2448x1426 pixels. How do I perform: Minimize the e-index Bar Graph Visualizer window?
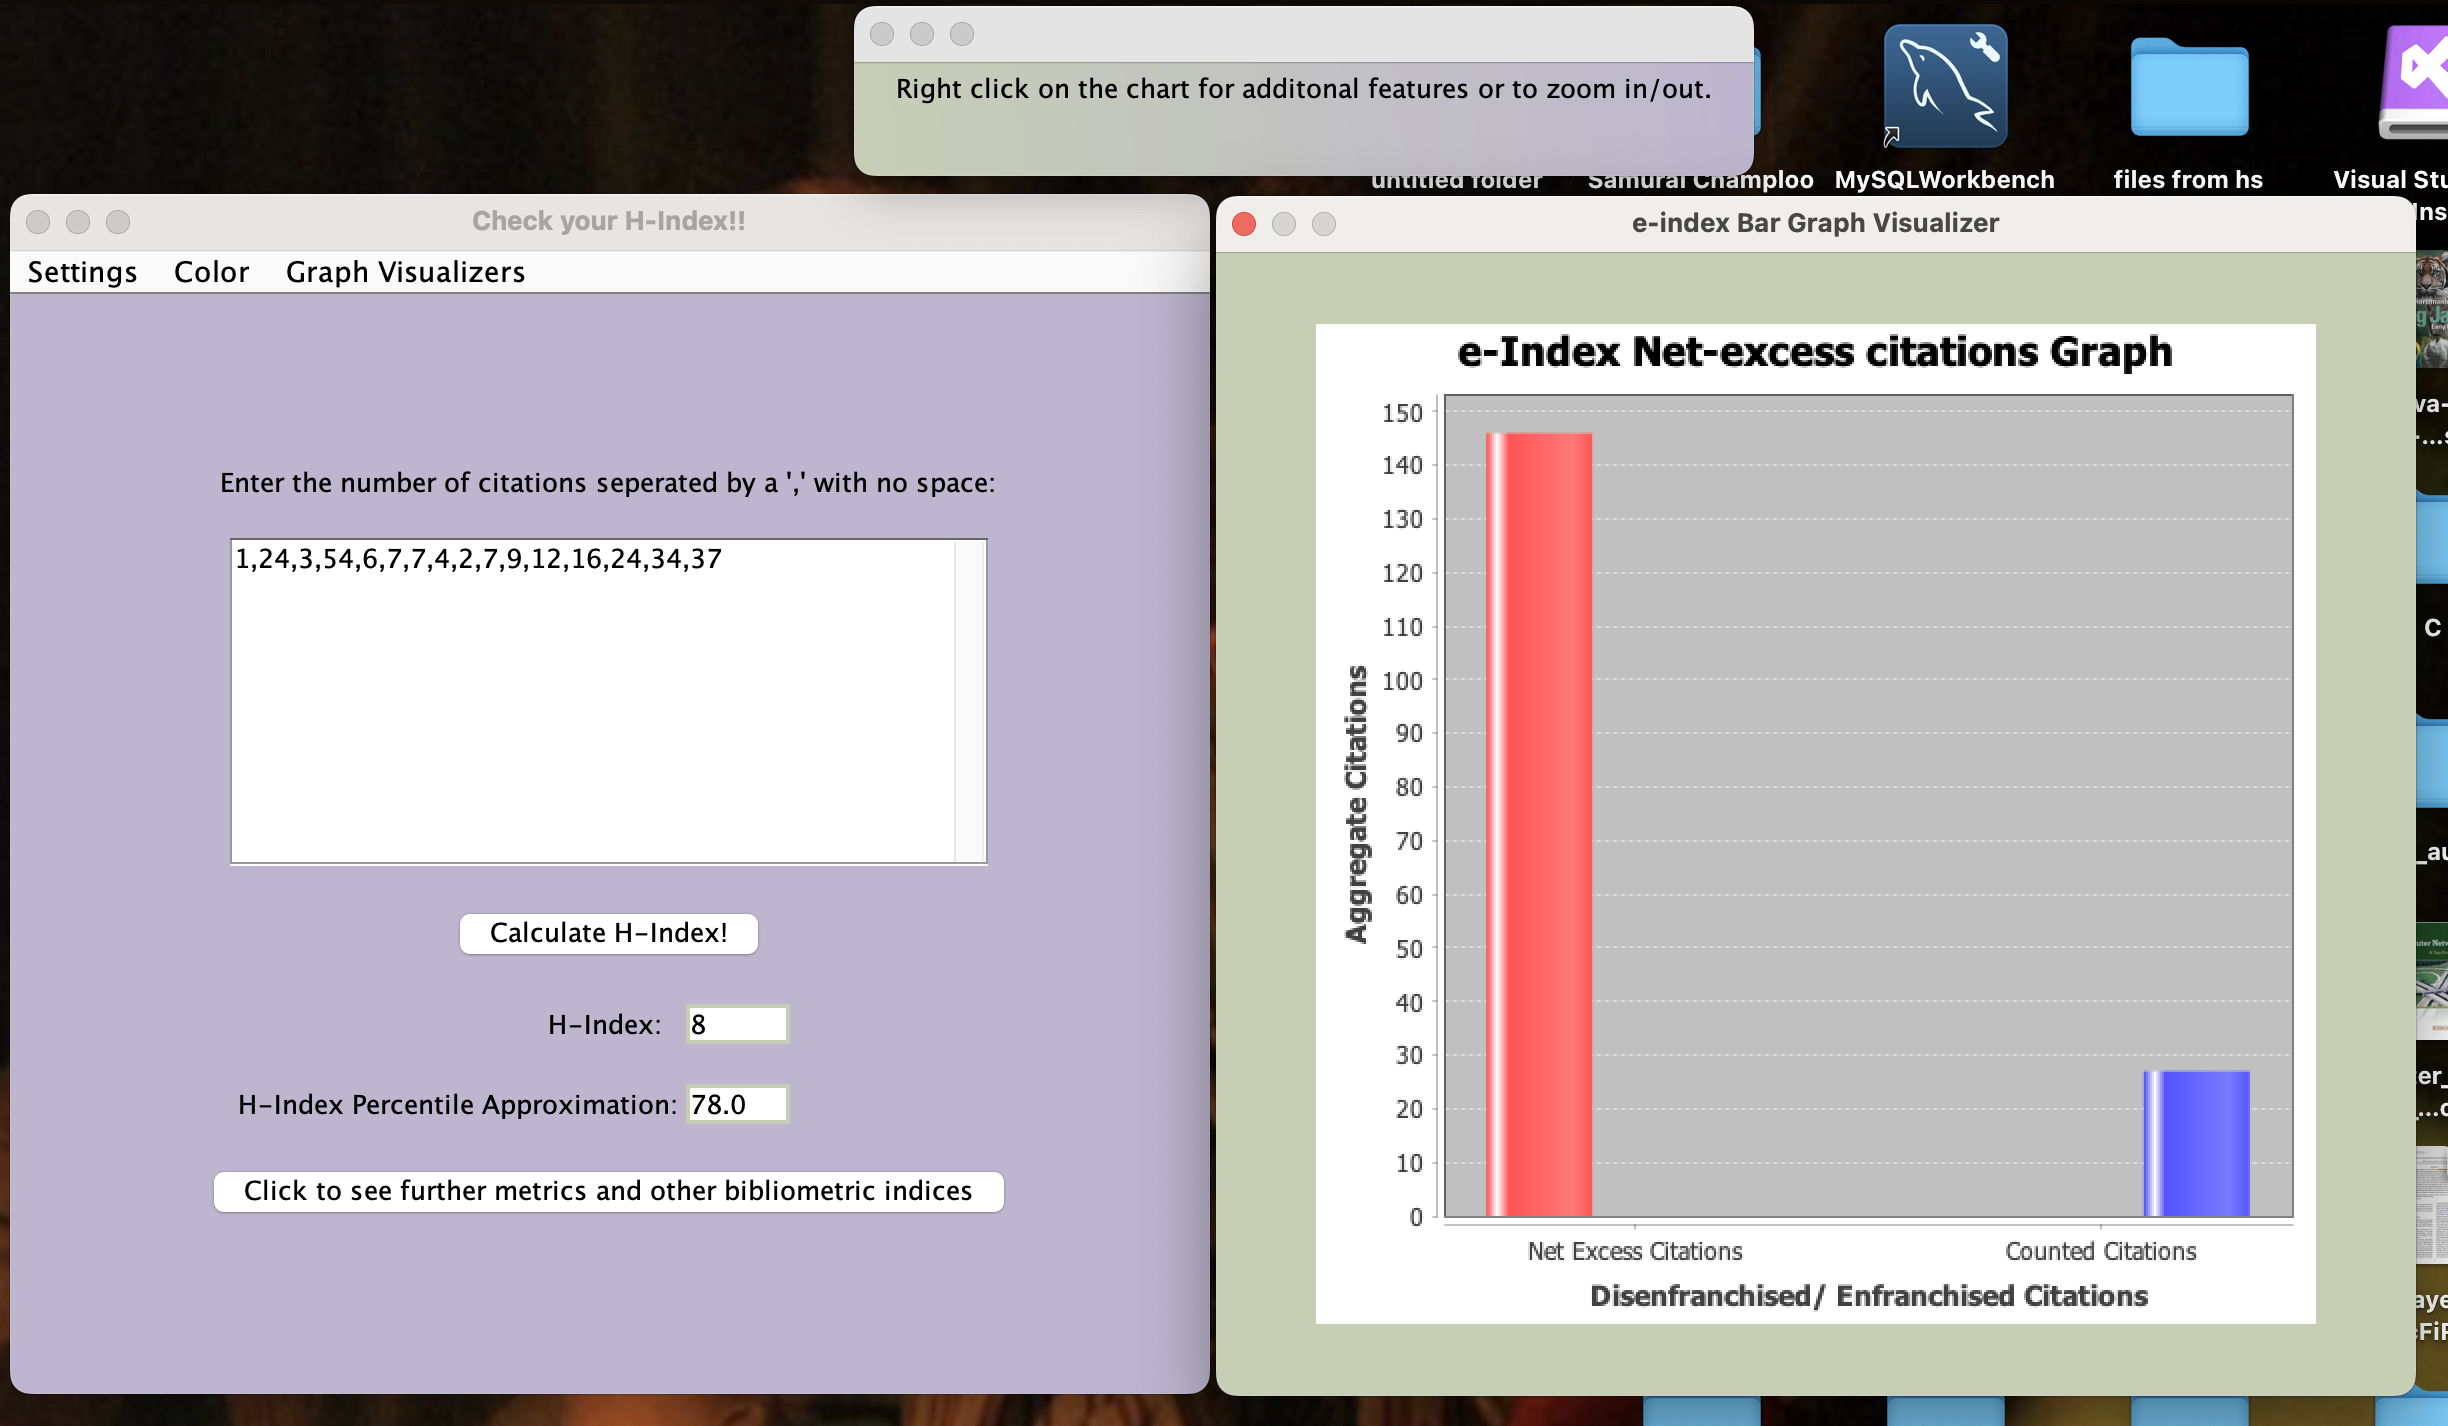pyautogui.click(x=1284, y=224)
